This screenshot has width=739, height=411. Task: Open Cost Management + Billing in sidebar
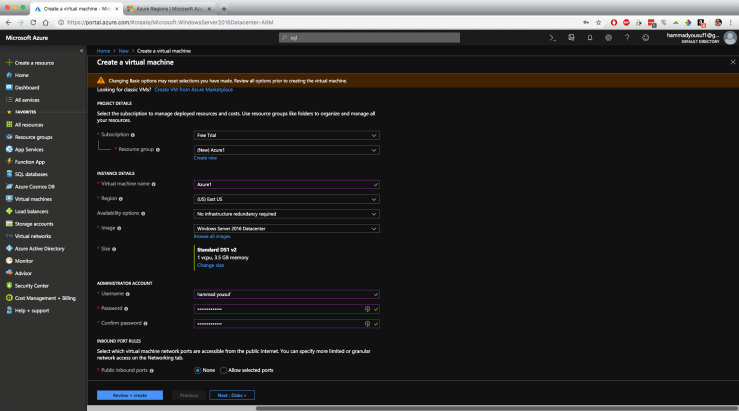[43, 298]
